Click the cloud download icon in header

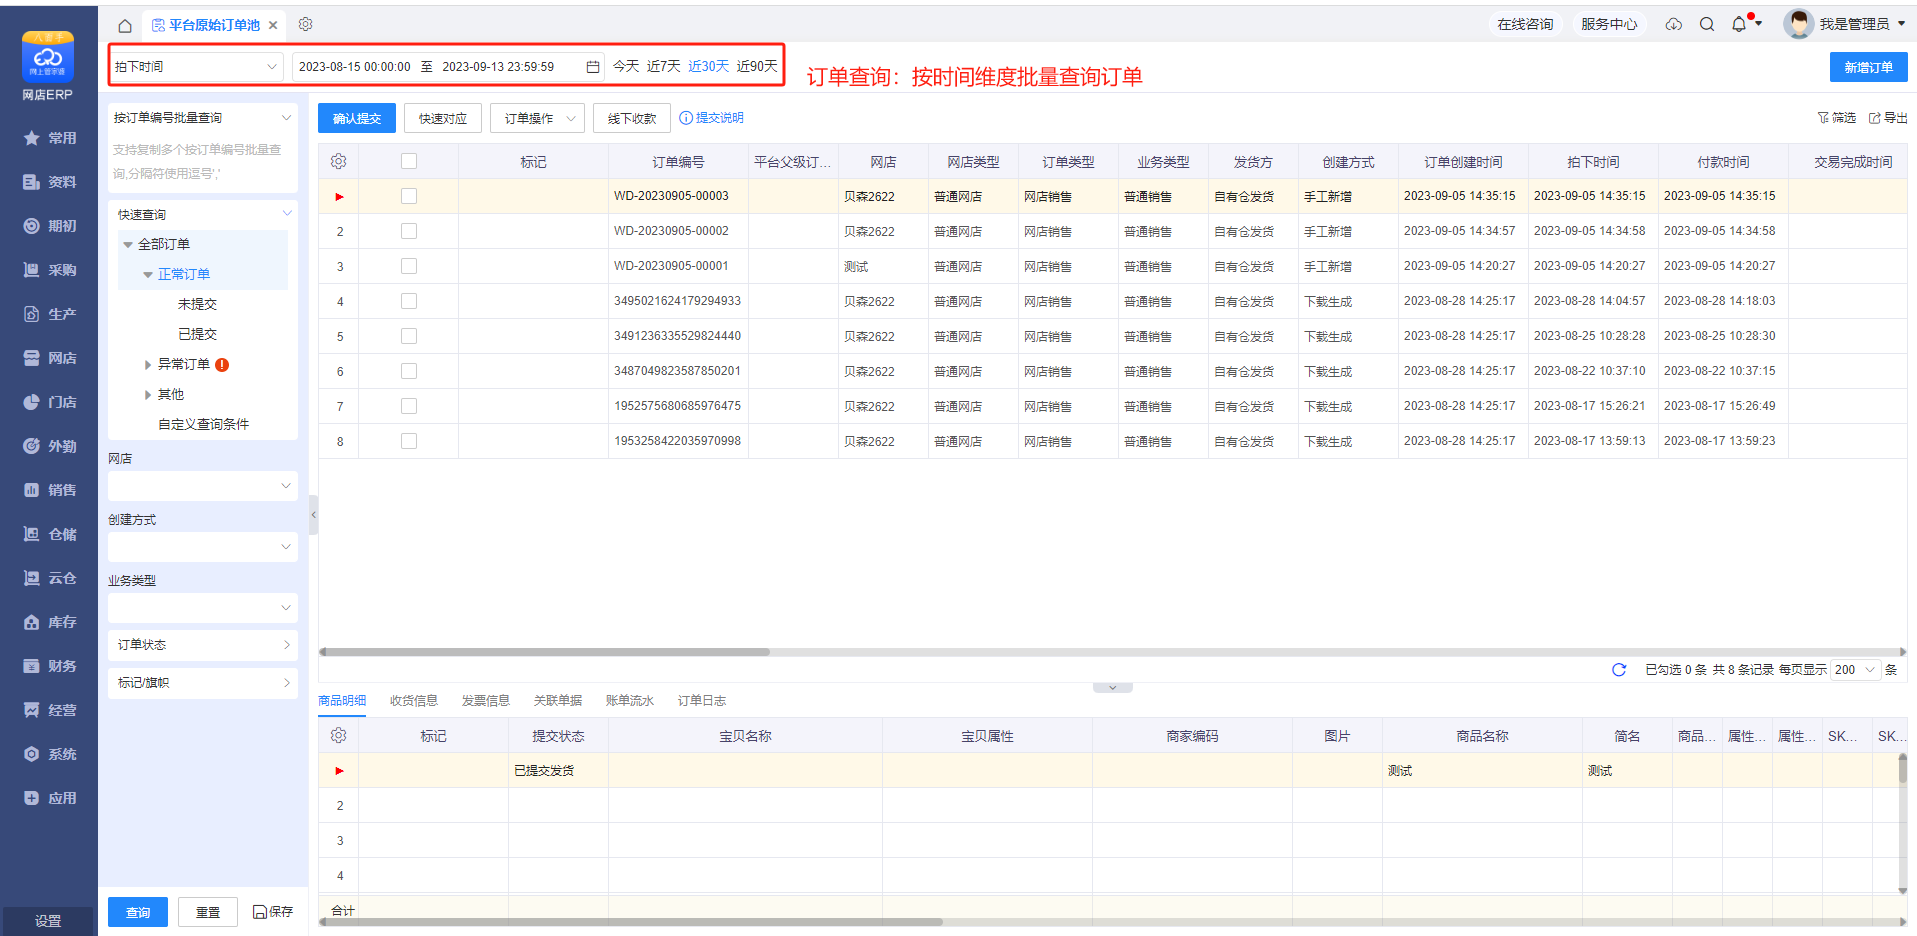[x=1673, y=24]
